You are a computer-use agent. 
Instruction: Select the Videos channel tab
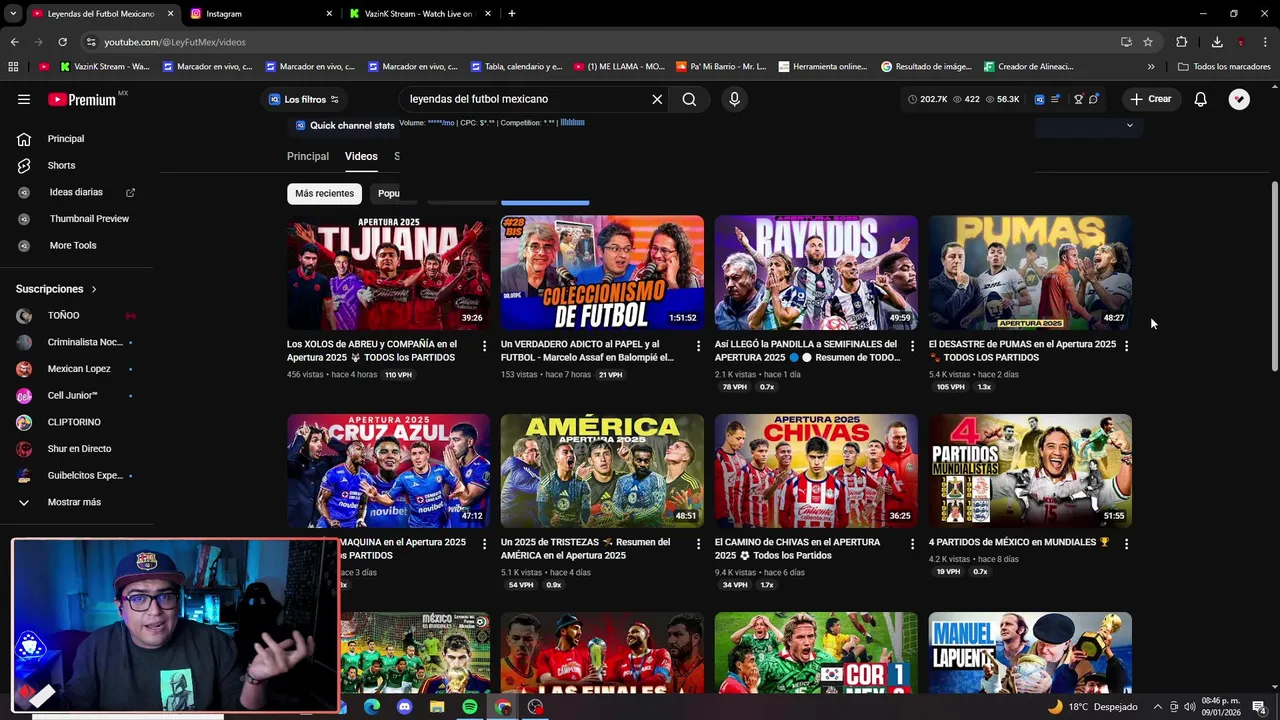[361, 156]
